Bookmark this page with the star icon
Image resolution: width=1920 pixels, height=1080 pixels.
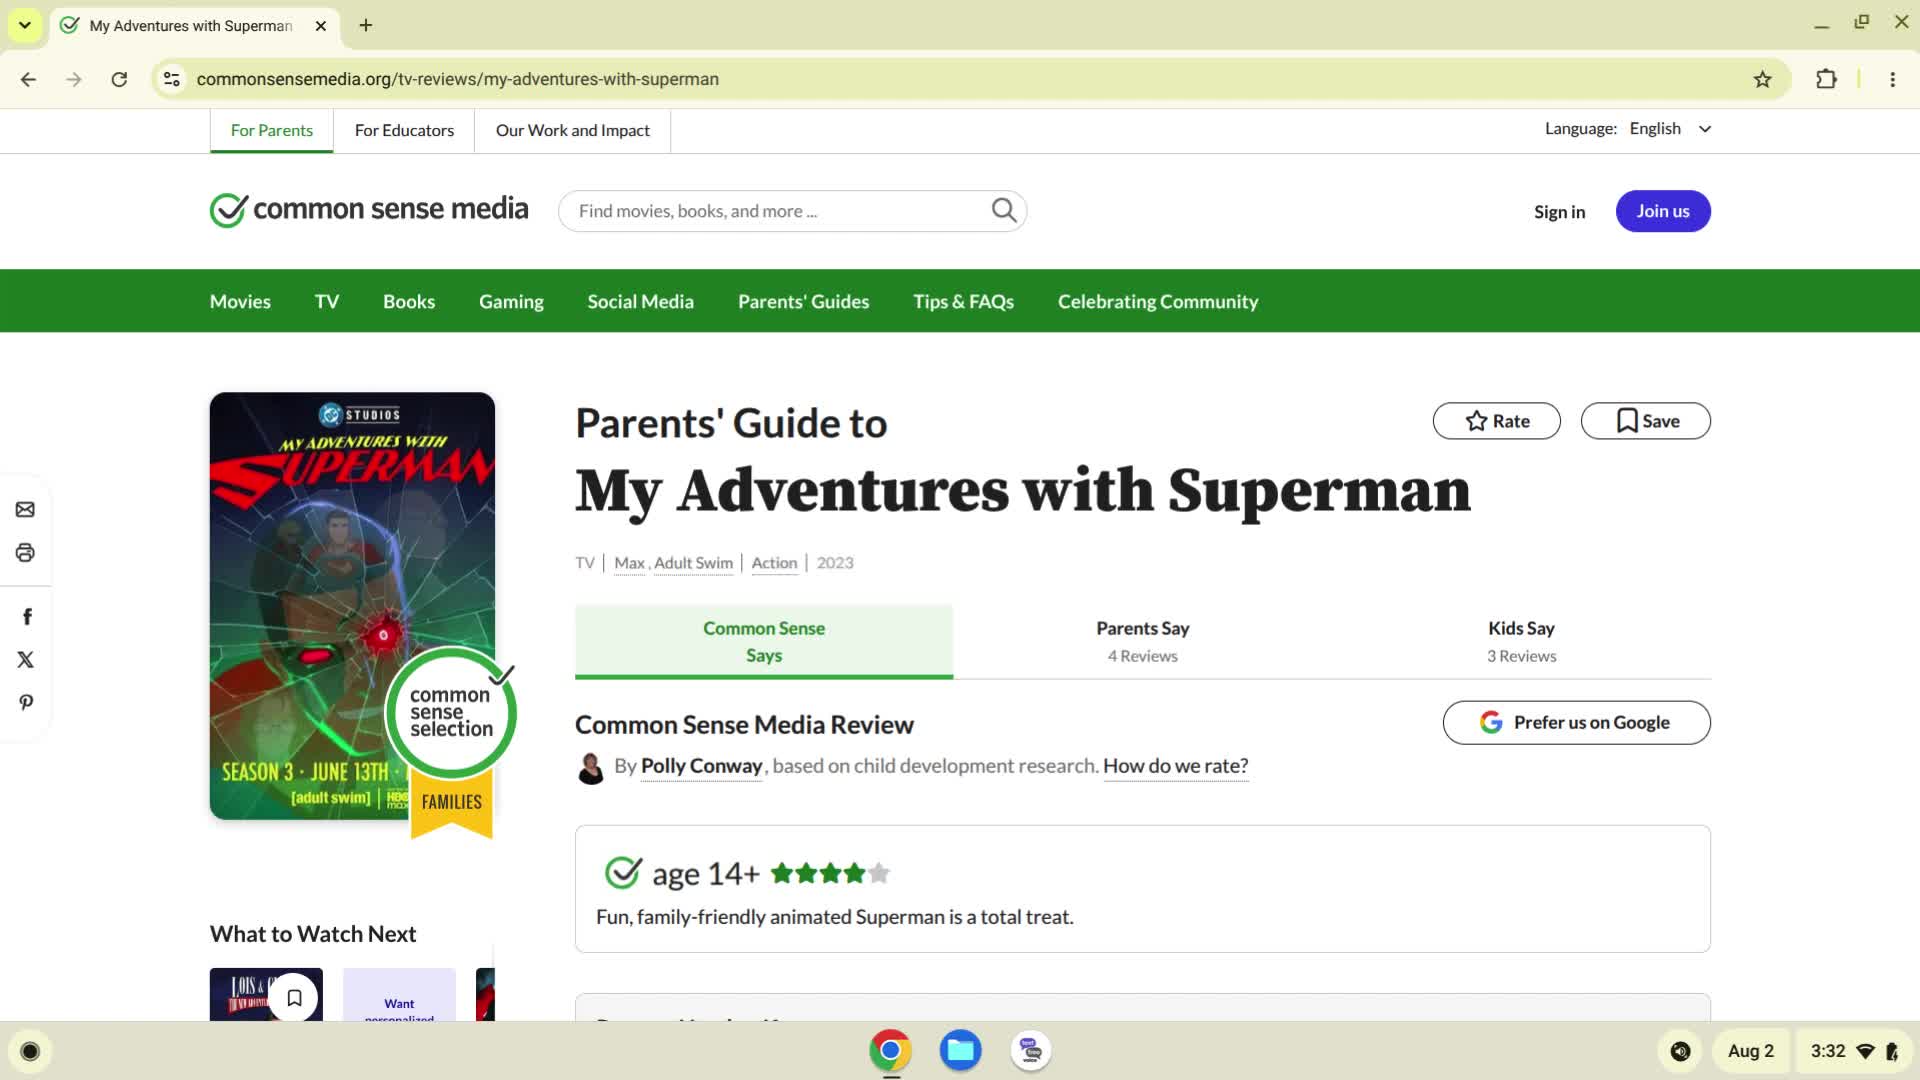(x=1762, y=79)
